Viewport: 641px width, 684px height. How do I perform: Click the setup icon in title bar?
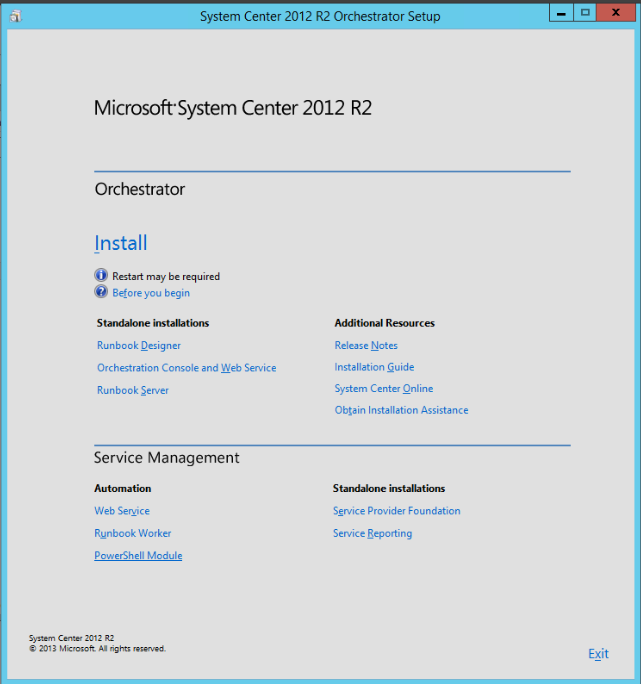13,14
